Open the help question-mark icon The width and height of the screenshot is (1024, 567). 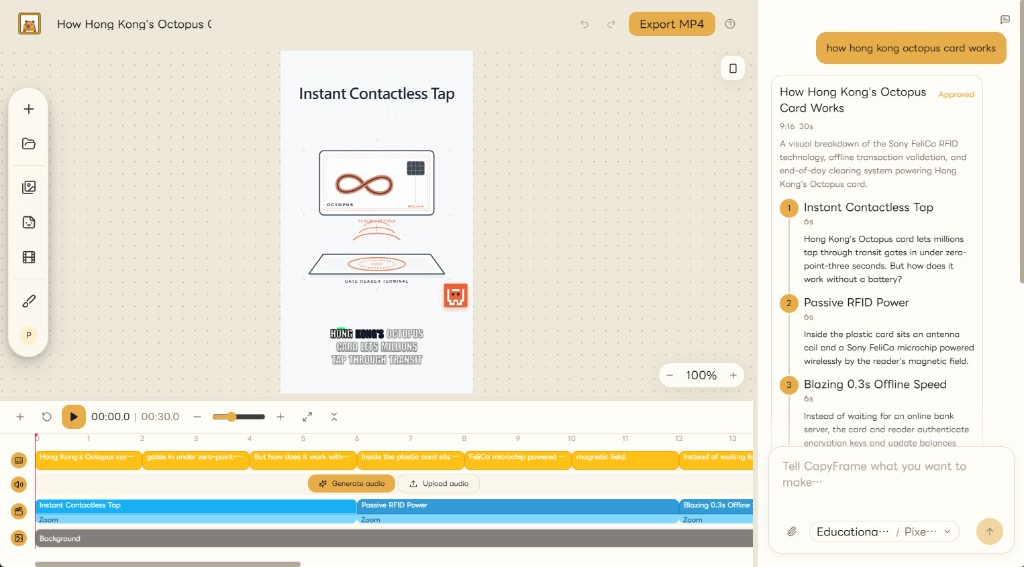(730, 24)
